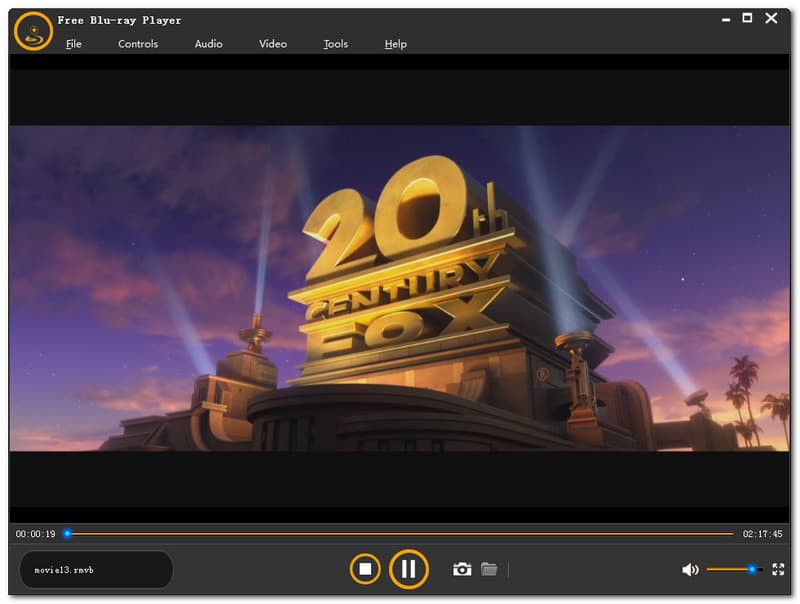The width and height of the screenshot is (800, 604).
Task: Click the video display area
Action: pos(399,288)
